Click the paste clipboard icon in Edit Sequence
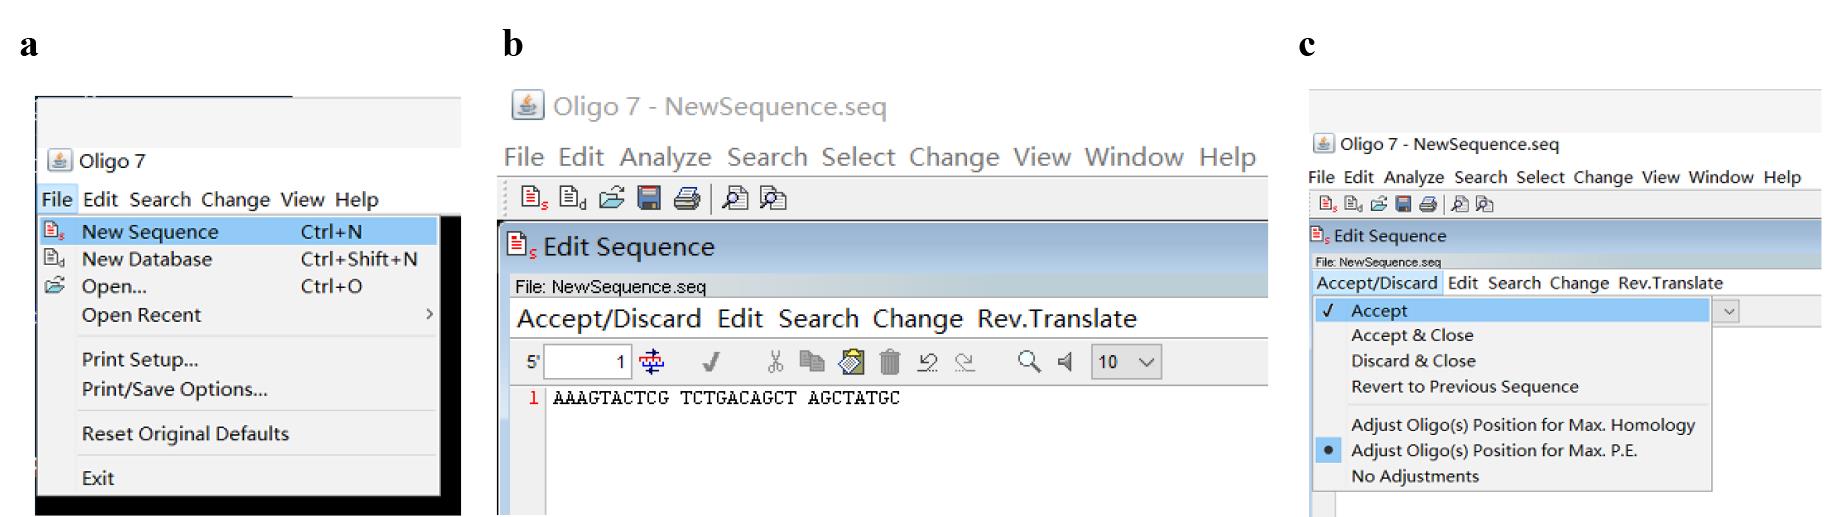 click(851, 361)
